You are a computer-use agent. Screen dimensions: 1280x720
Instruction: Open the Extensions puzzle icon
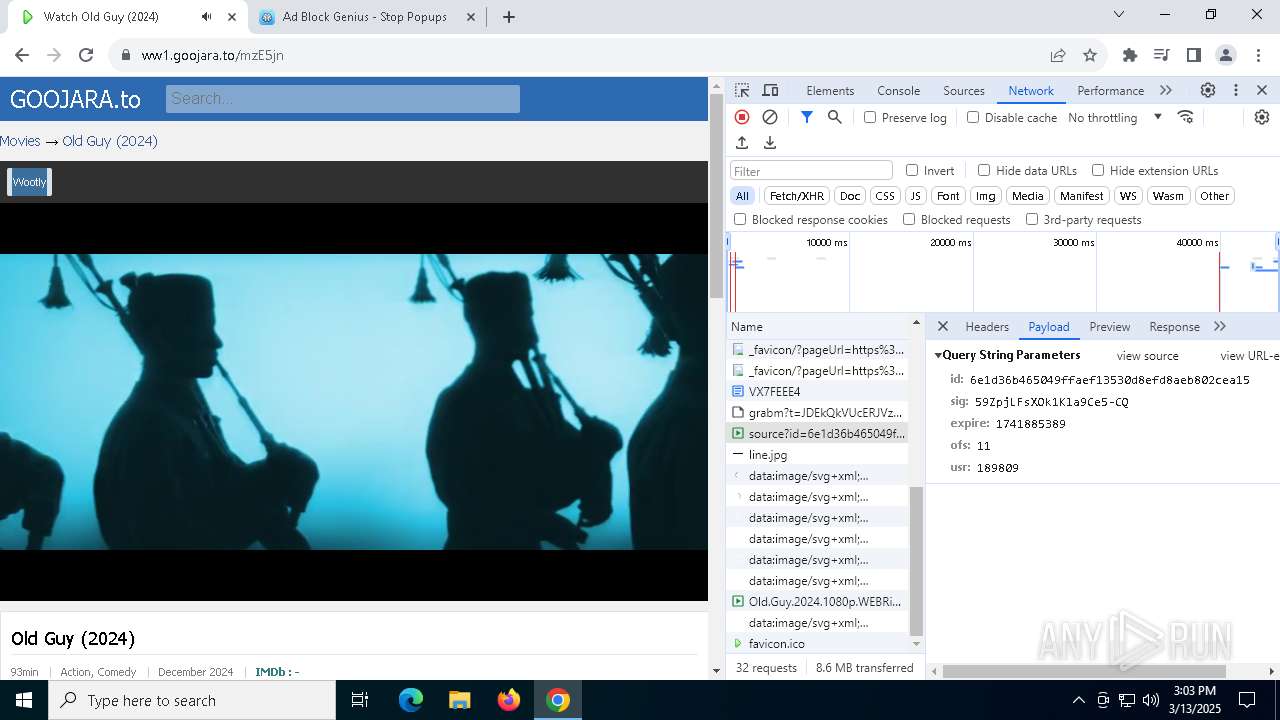click(x=1130, y=55)
